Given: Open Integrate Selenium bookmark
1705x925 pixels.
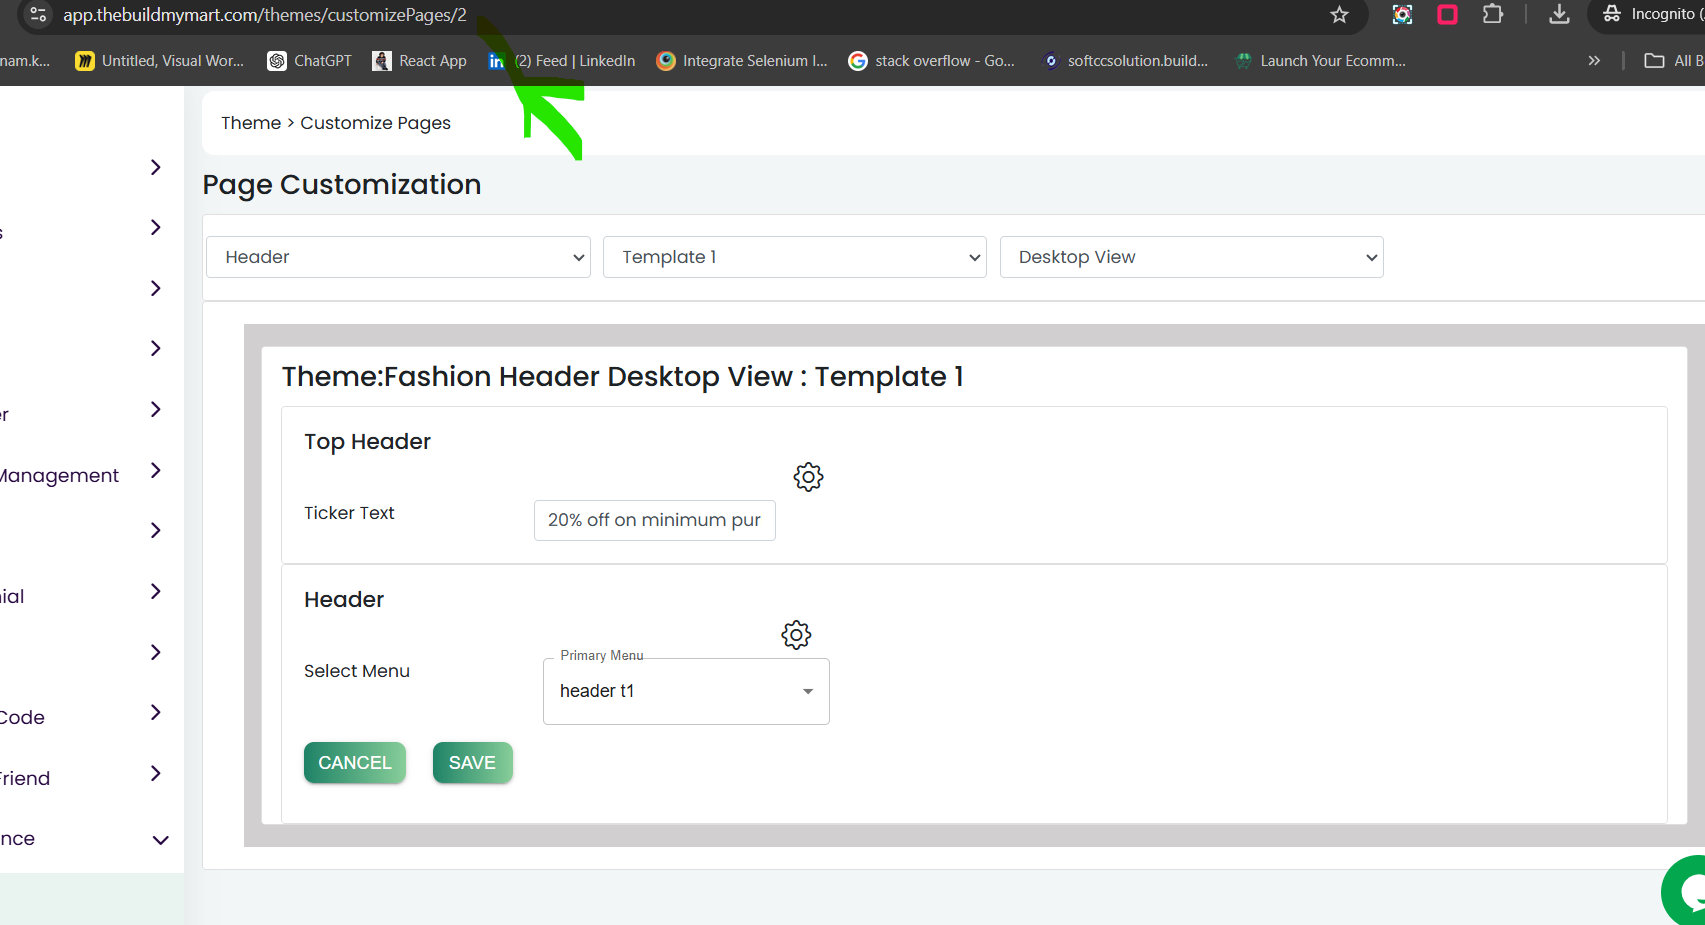Looking at the screenshot, I should 742,61.
